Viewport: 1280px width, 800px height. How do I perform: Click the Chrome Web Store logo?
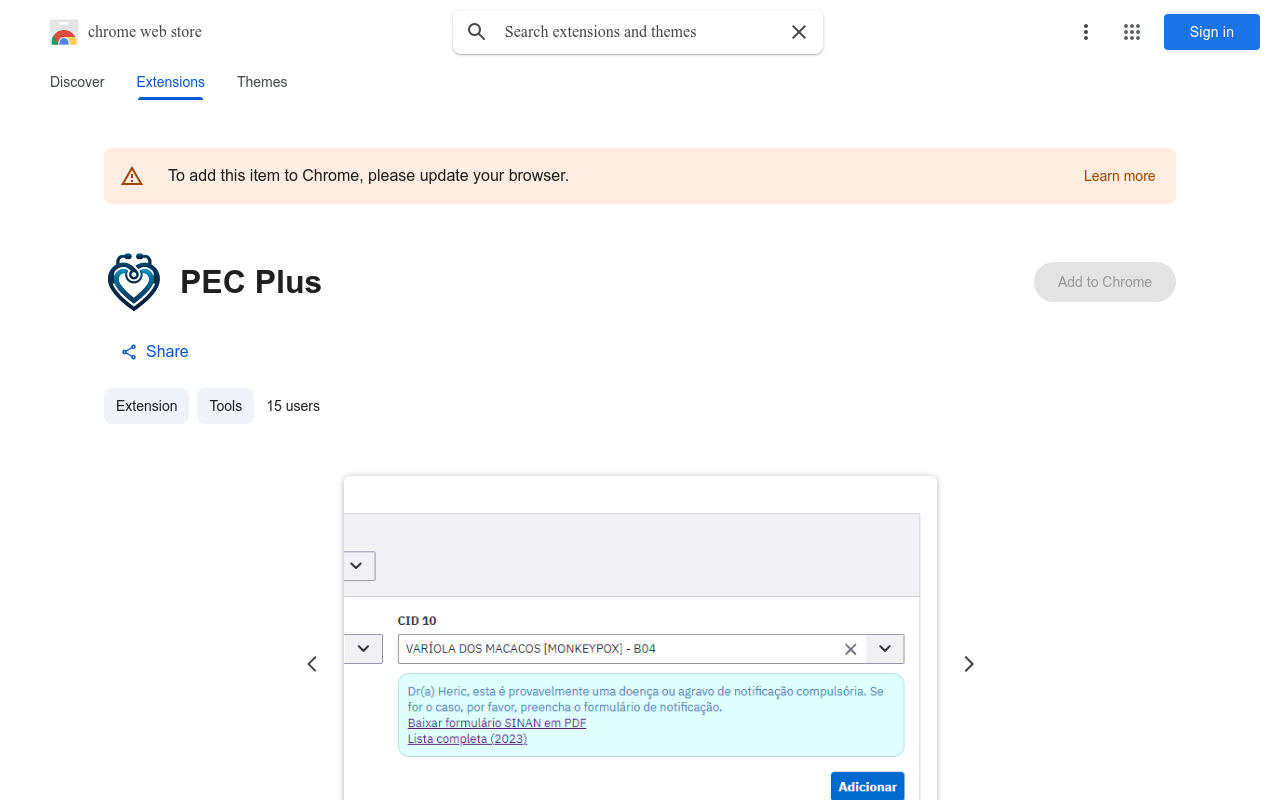click(64, 32)
